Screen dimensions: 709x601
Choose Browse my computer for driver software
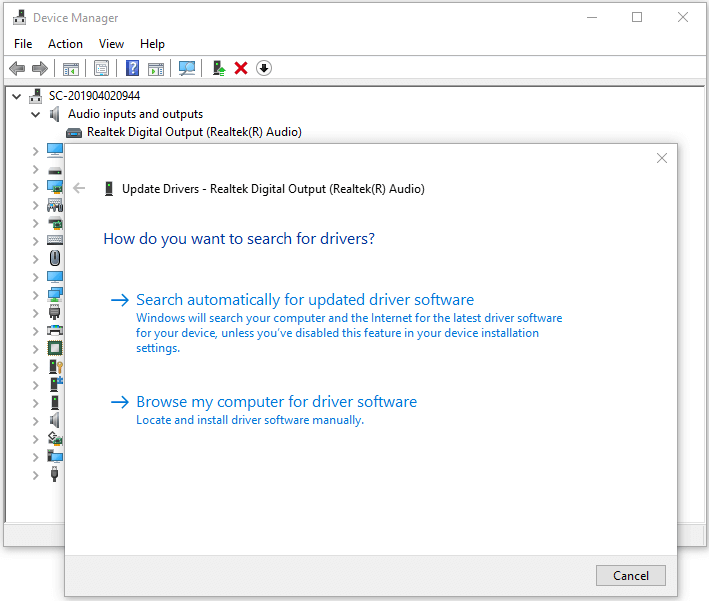(276, 402)
